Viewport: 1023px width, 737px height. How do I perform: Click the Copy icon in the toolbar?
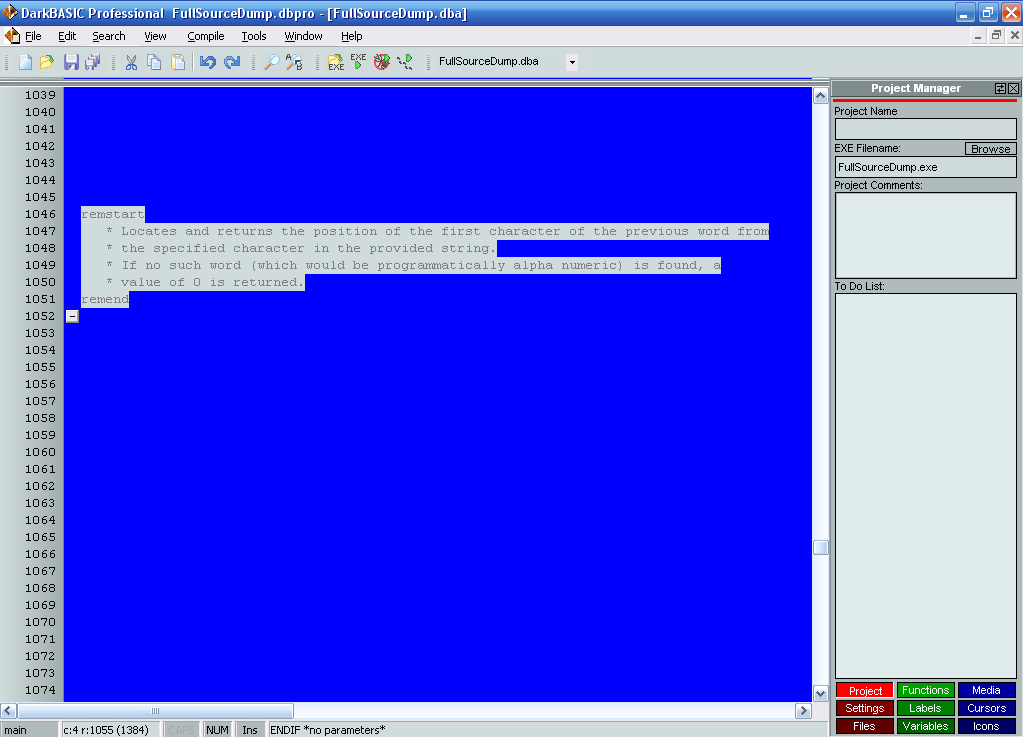(154, 62)
